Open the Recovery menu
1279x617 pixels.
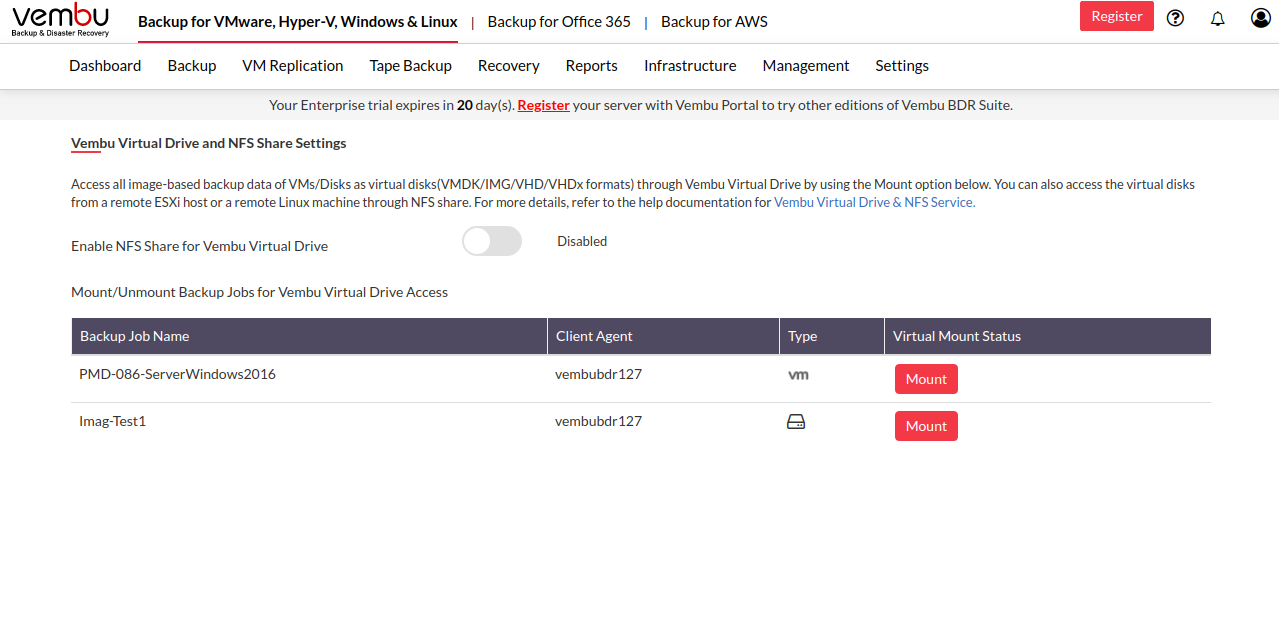[509, 66]
